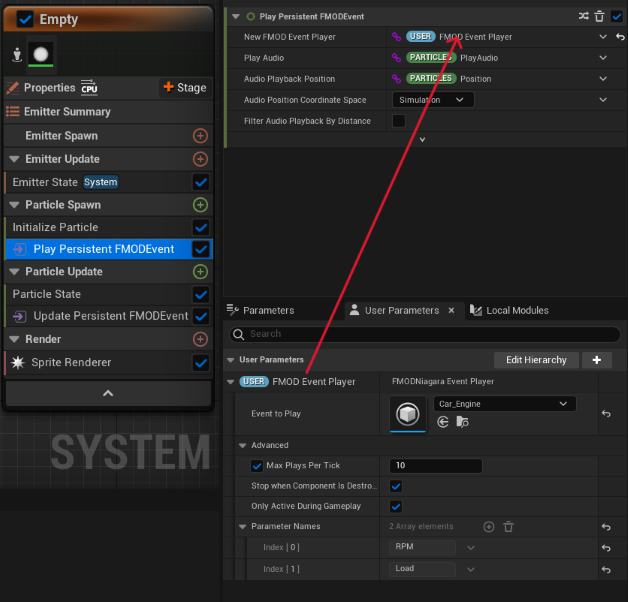This screenshot has height=602, width=628.
Task: Enable Filter Audio Playback By Distance
Action: (x=399, y=121)
